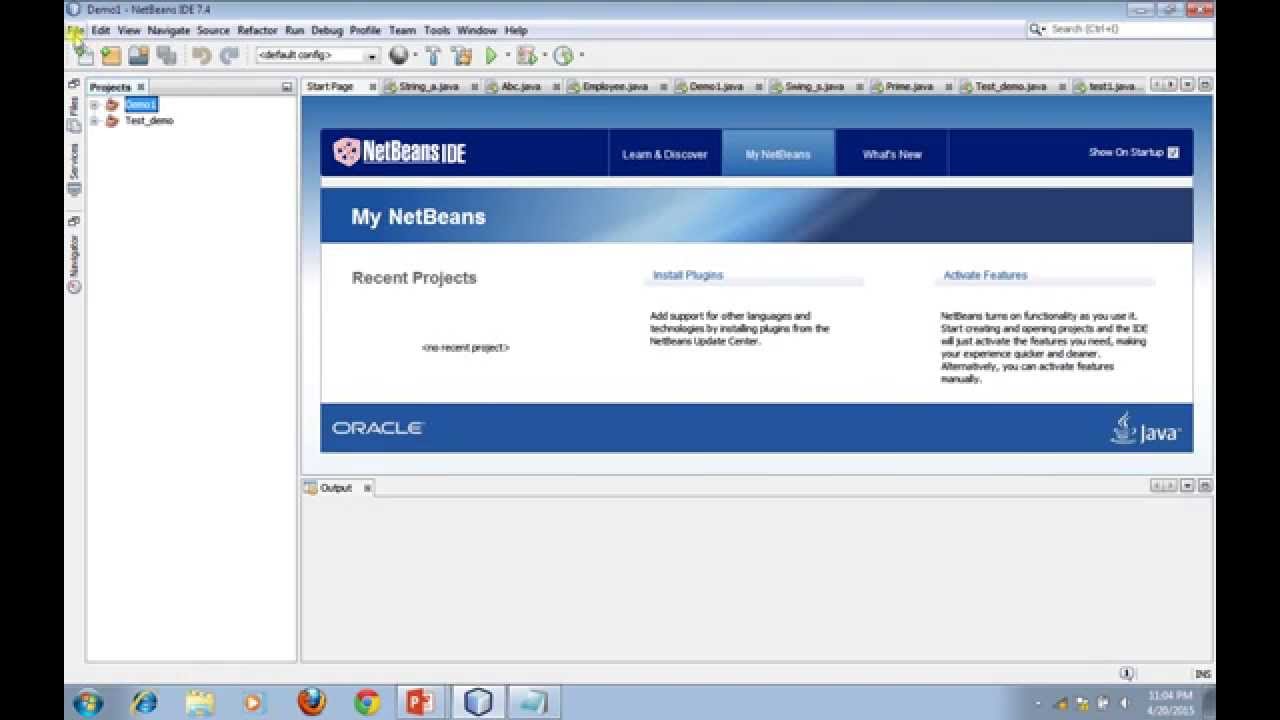The image size is (1280, 720).
Task: Open the Navigator side panel
Action: (x=74, y=265)
